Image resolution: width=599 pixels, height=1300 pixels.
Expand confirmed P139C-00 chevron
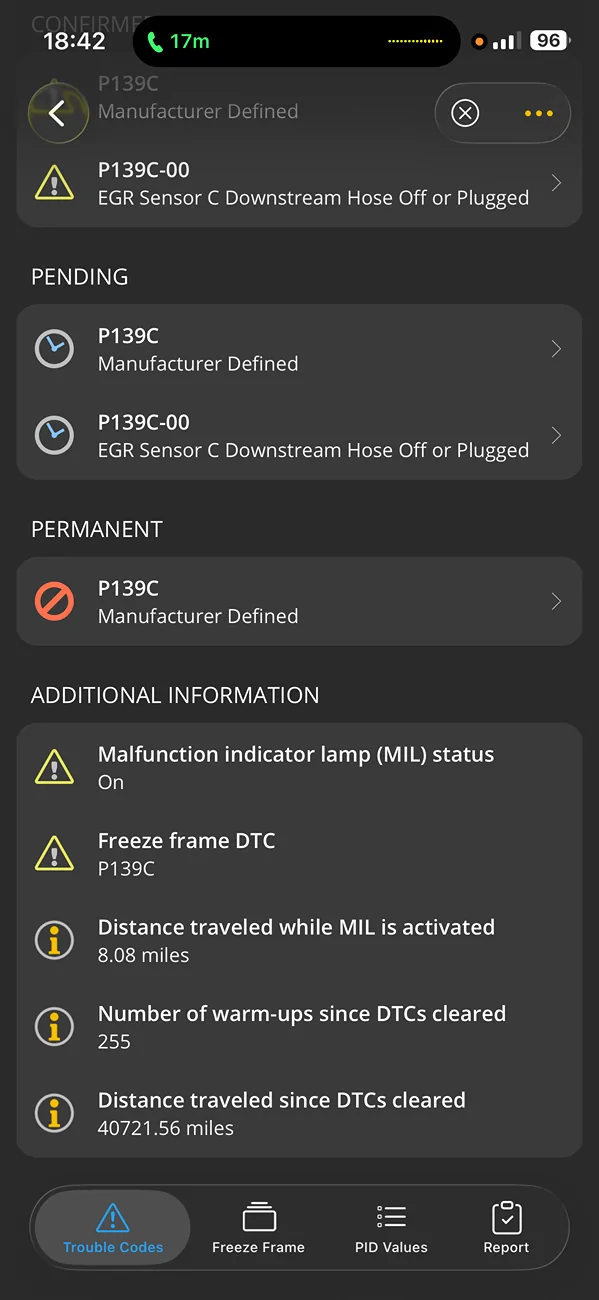click(x=557, y=183)
